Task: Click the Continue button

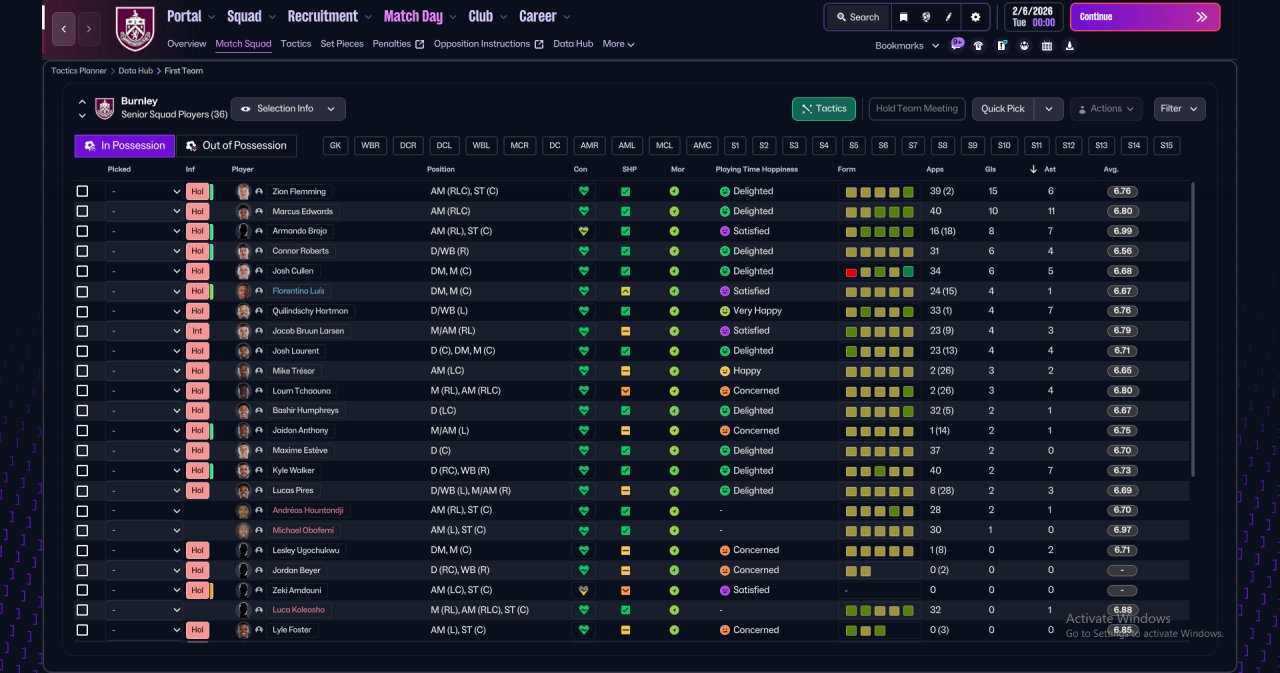Action: pos(1145,17)
